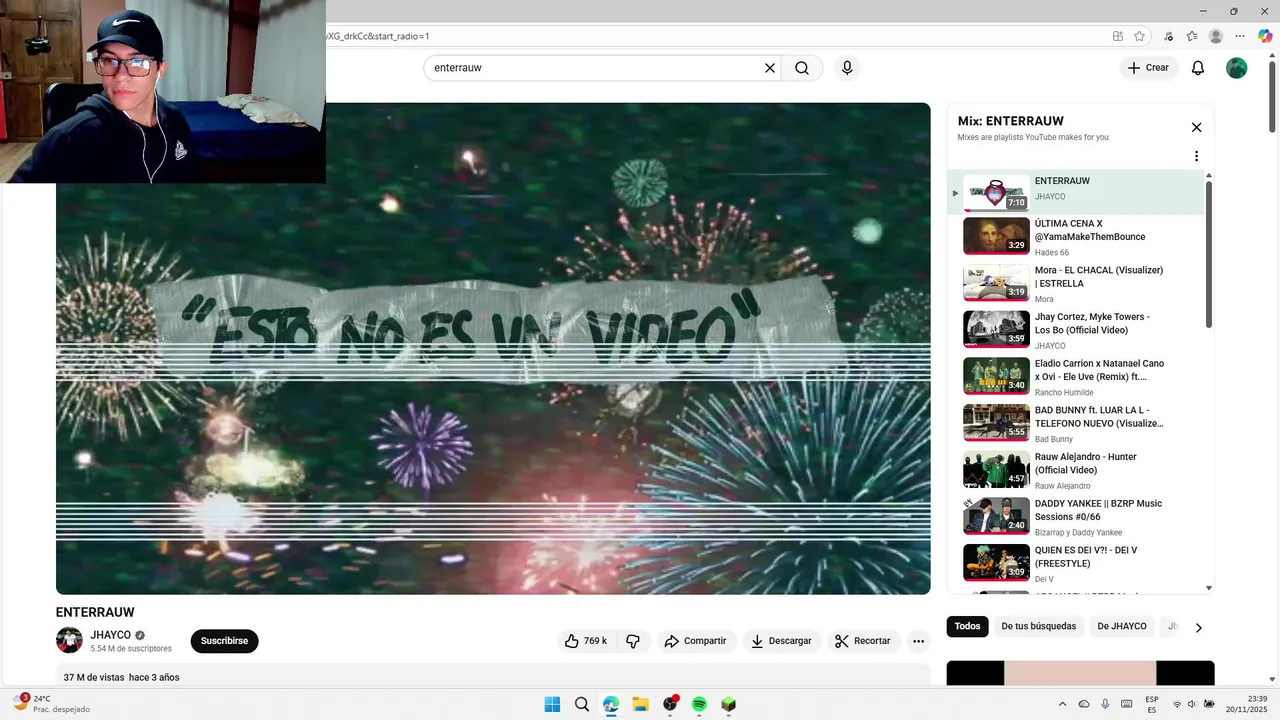Click the Suscribirse button
Screen dimensions: 1280x720
click(x=224, y=641)
